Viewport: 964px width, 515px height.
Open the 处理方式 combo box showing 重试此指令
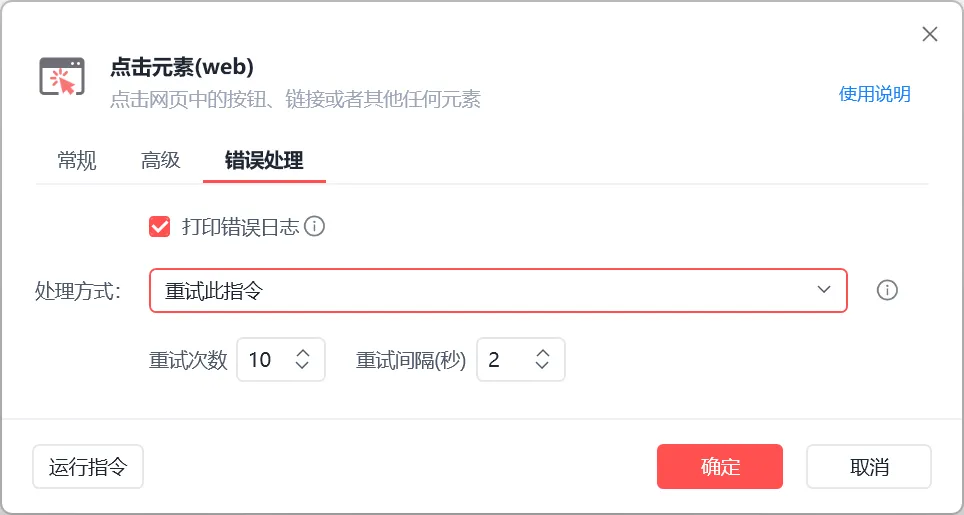point(480,290)
